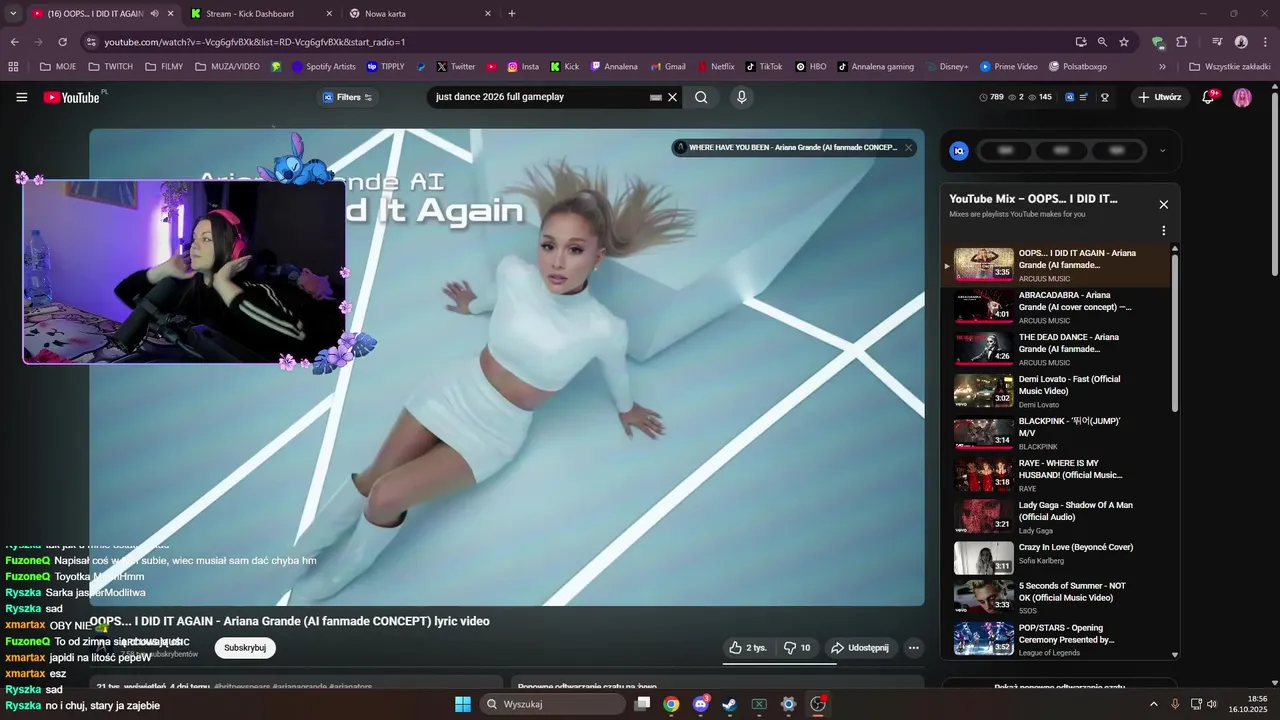This screenshot has width=1280, height=720.
Task: Open Wszystkie zakładki all-bookmarks folder
Action: [1229, 67]
